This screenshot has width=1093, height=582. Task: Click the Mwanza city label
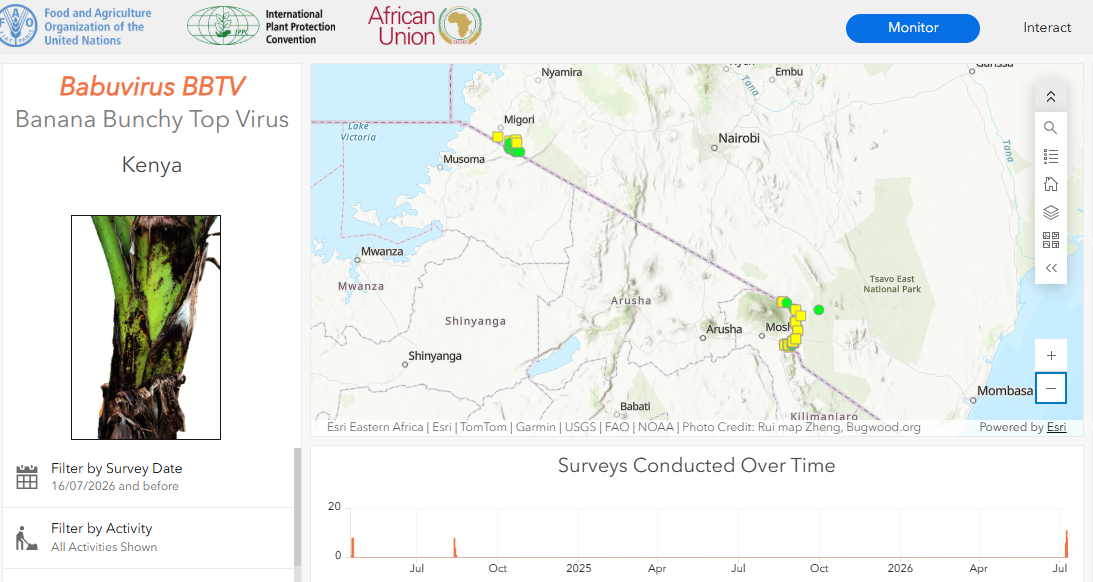click(382, 251)
